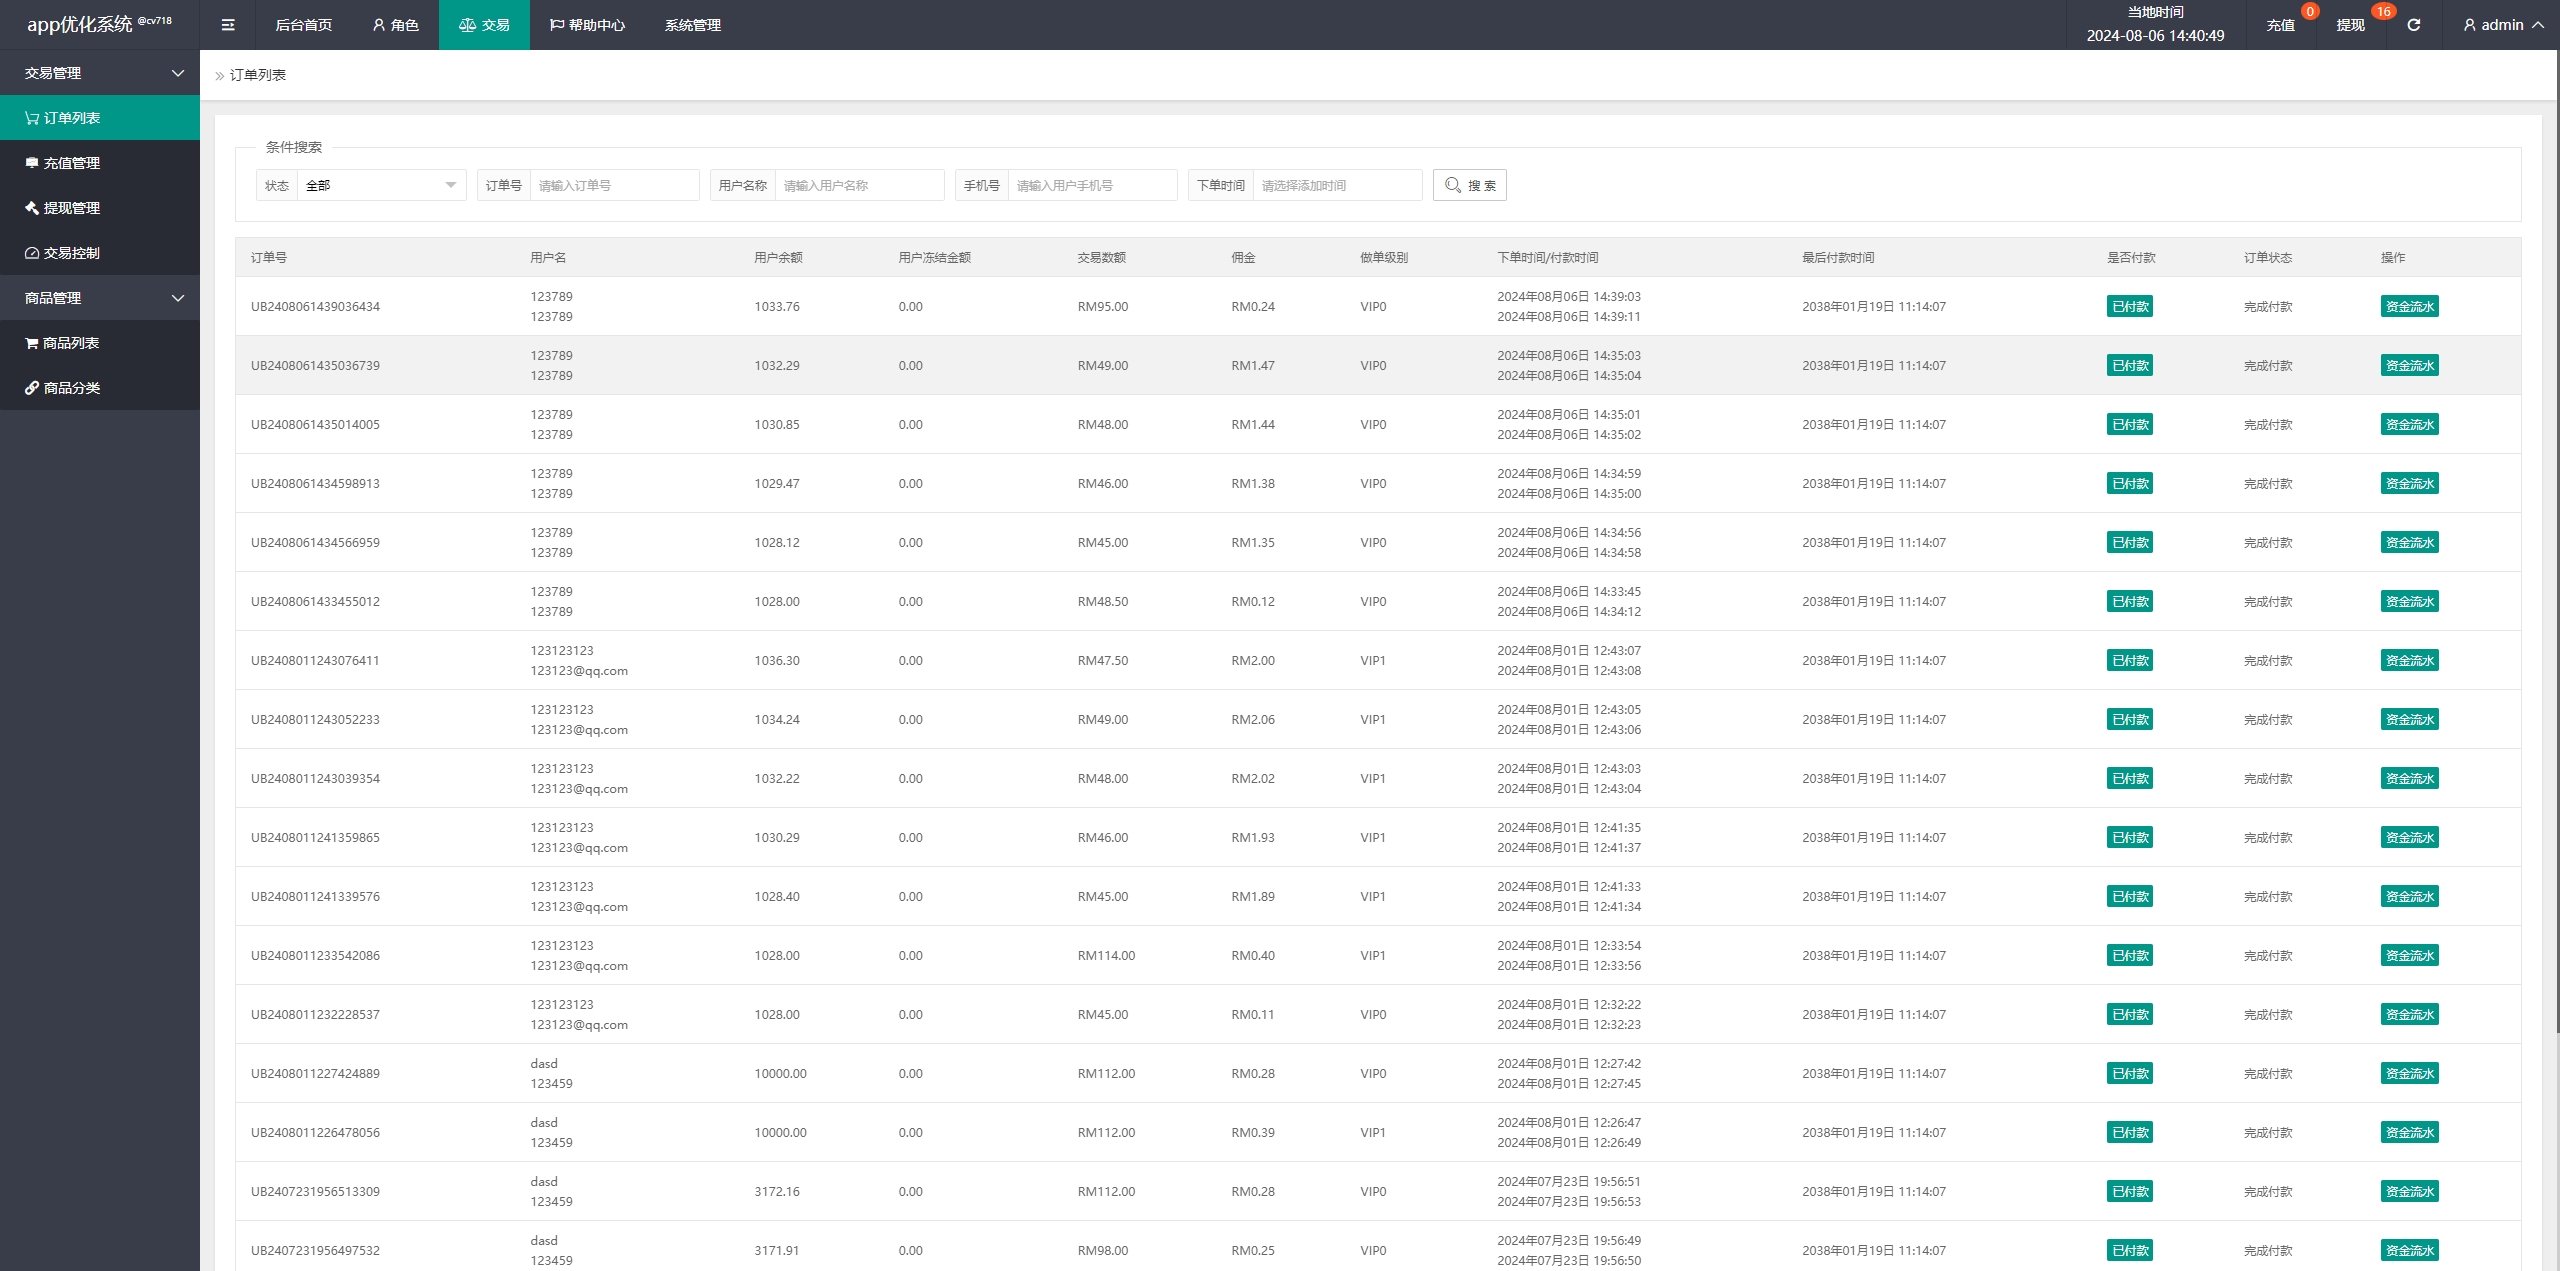
Task: Go to 后台首页 tab
Action: click(303, 25)
